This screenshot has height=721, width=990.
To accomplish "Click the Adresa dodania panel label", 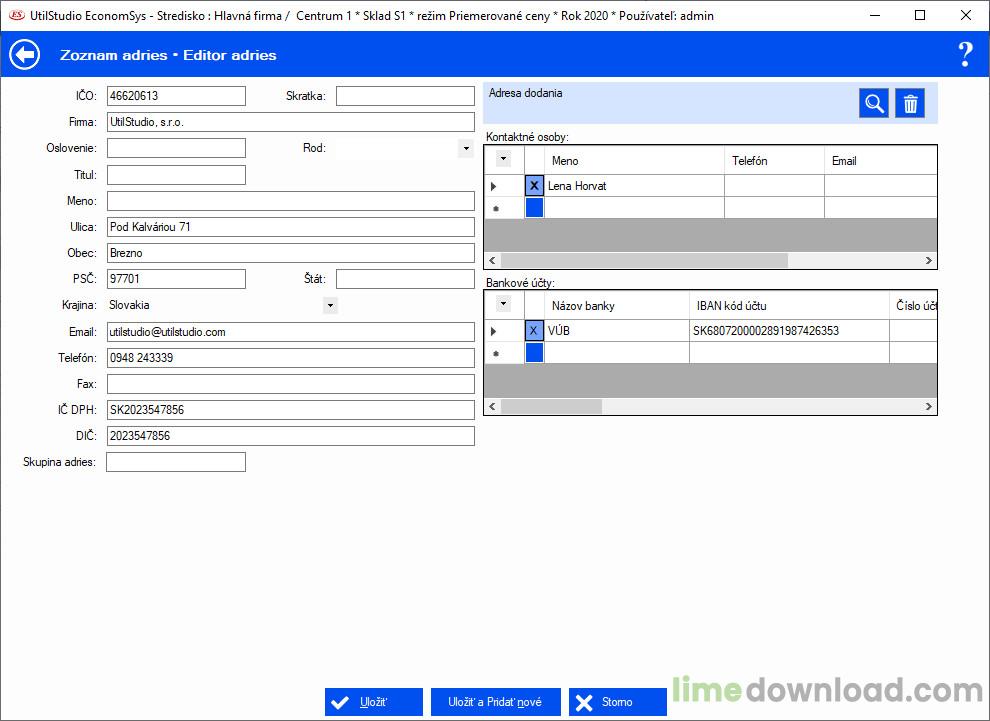I will tap(525, 93).
